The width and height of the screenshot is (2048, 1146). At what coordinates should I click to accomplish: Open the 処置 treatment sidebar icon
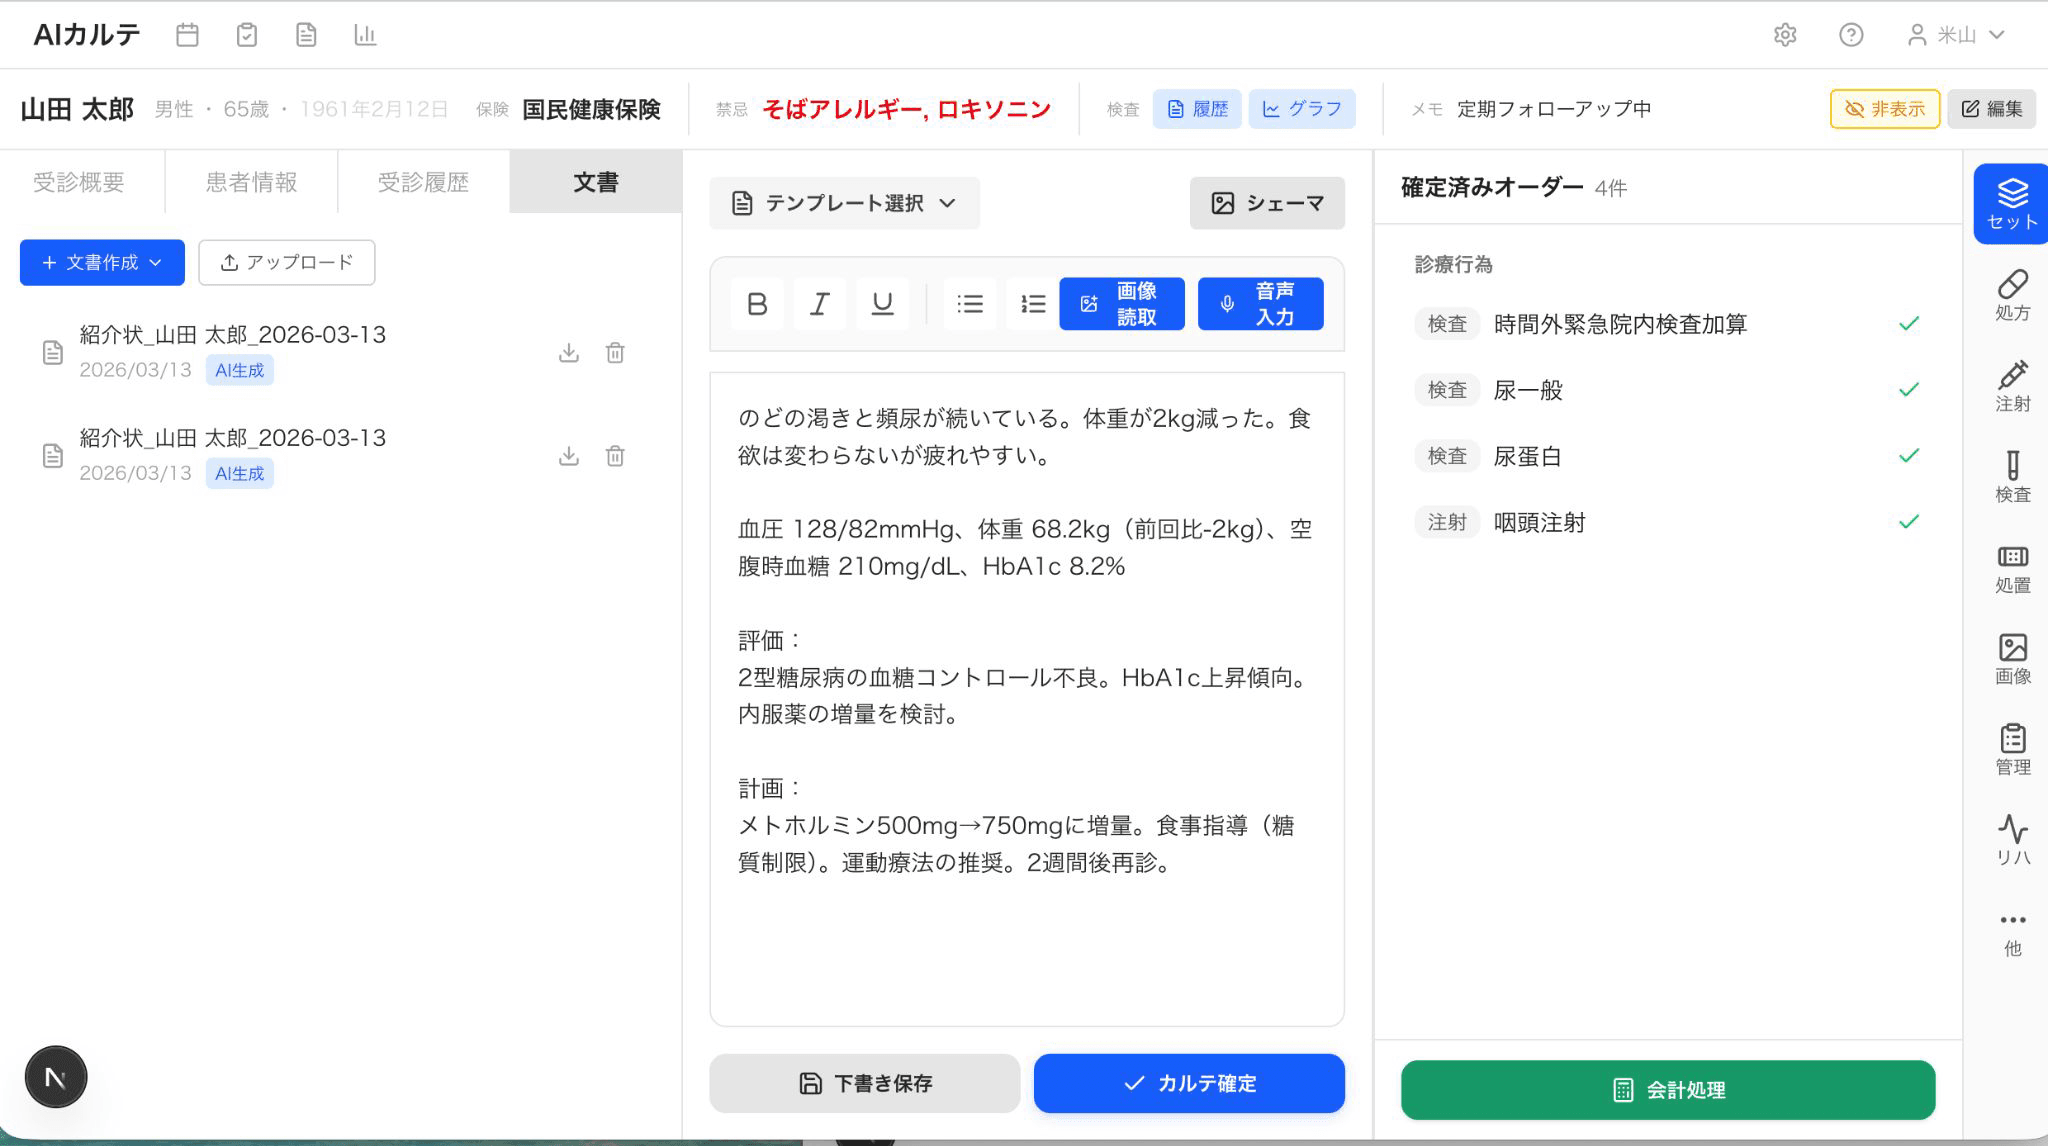(x=2012, y=568)
